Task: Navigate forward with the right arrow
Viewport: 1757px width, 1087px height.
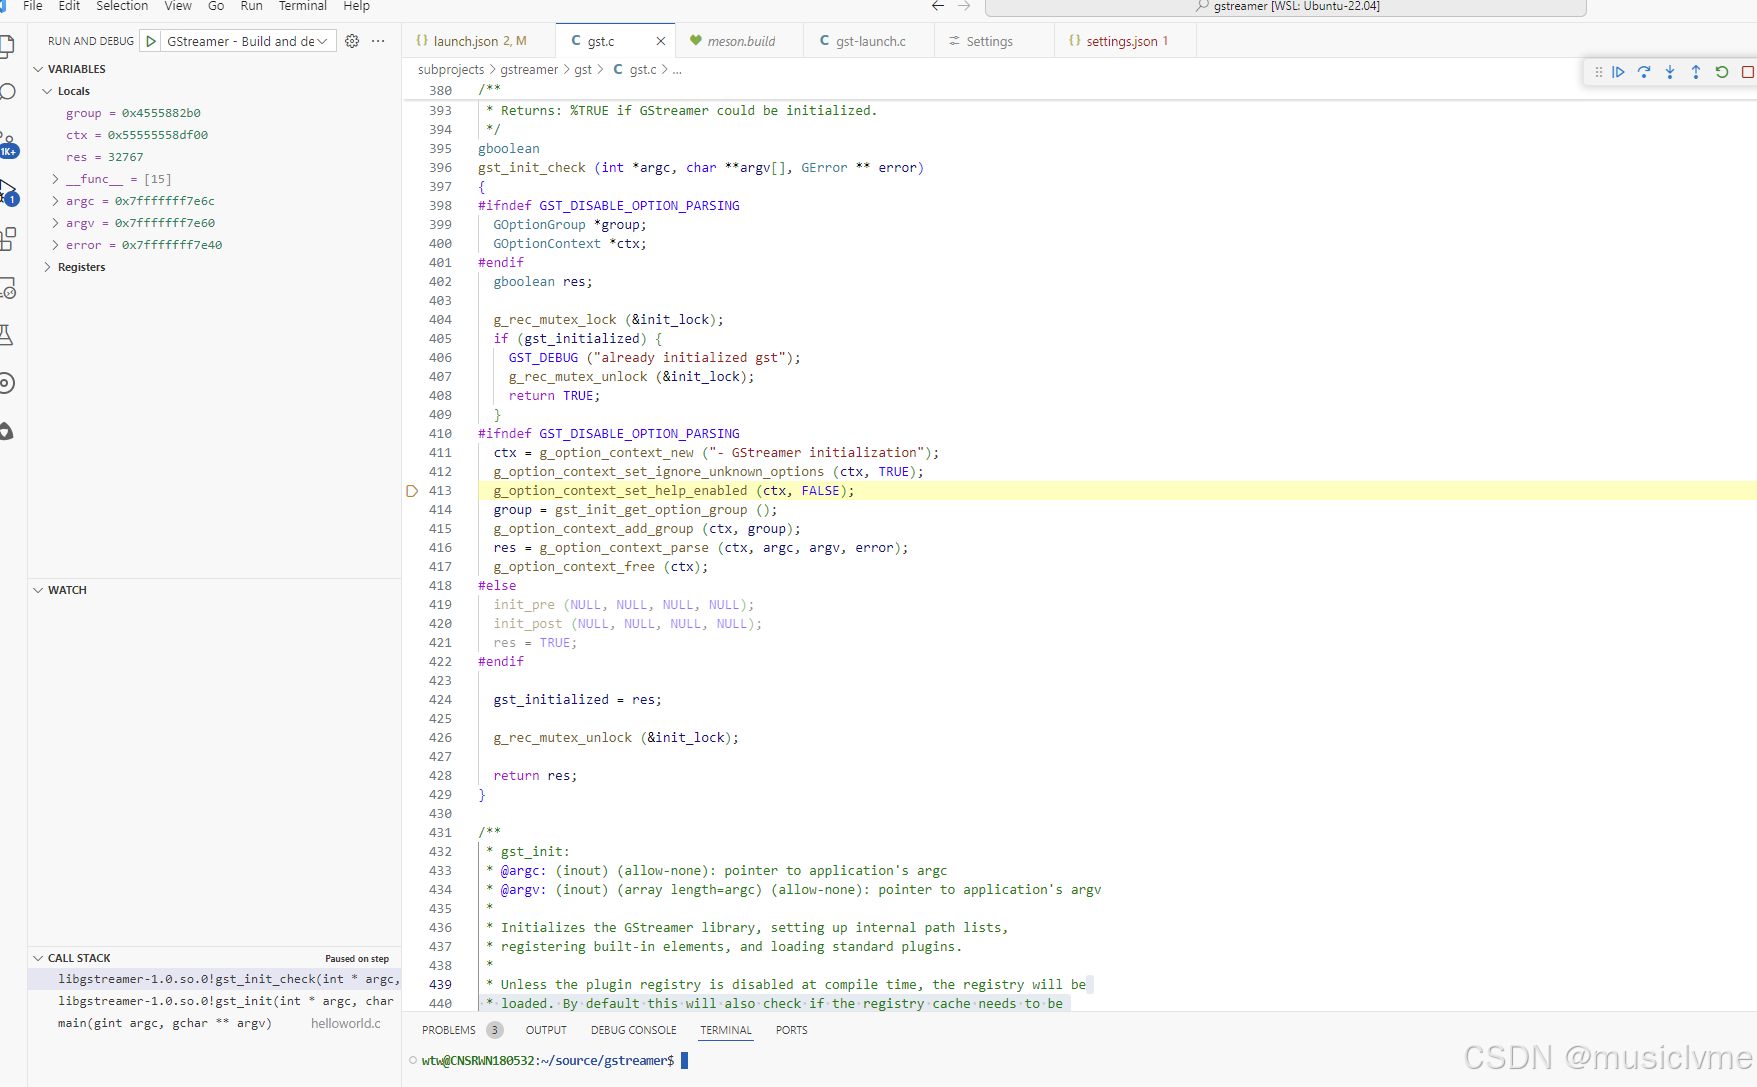Action: 964,6
